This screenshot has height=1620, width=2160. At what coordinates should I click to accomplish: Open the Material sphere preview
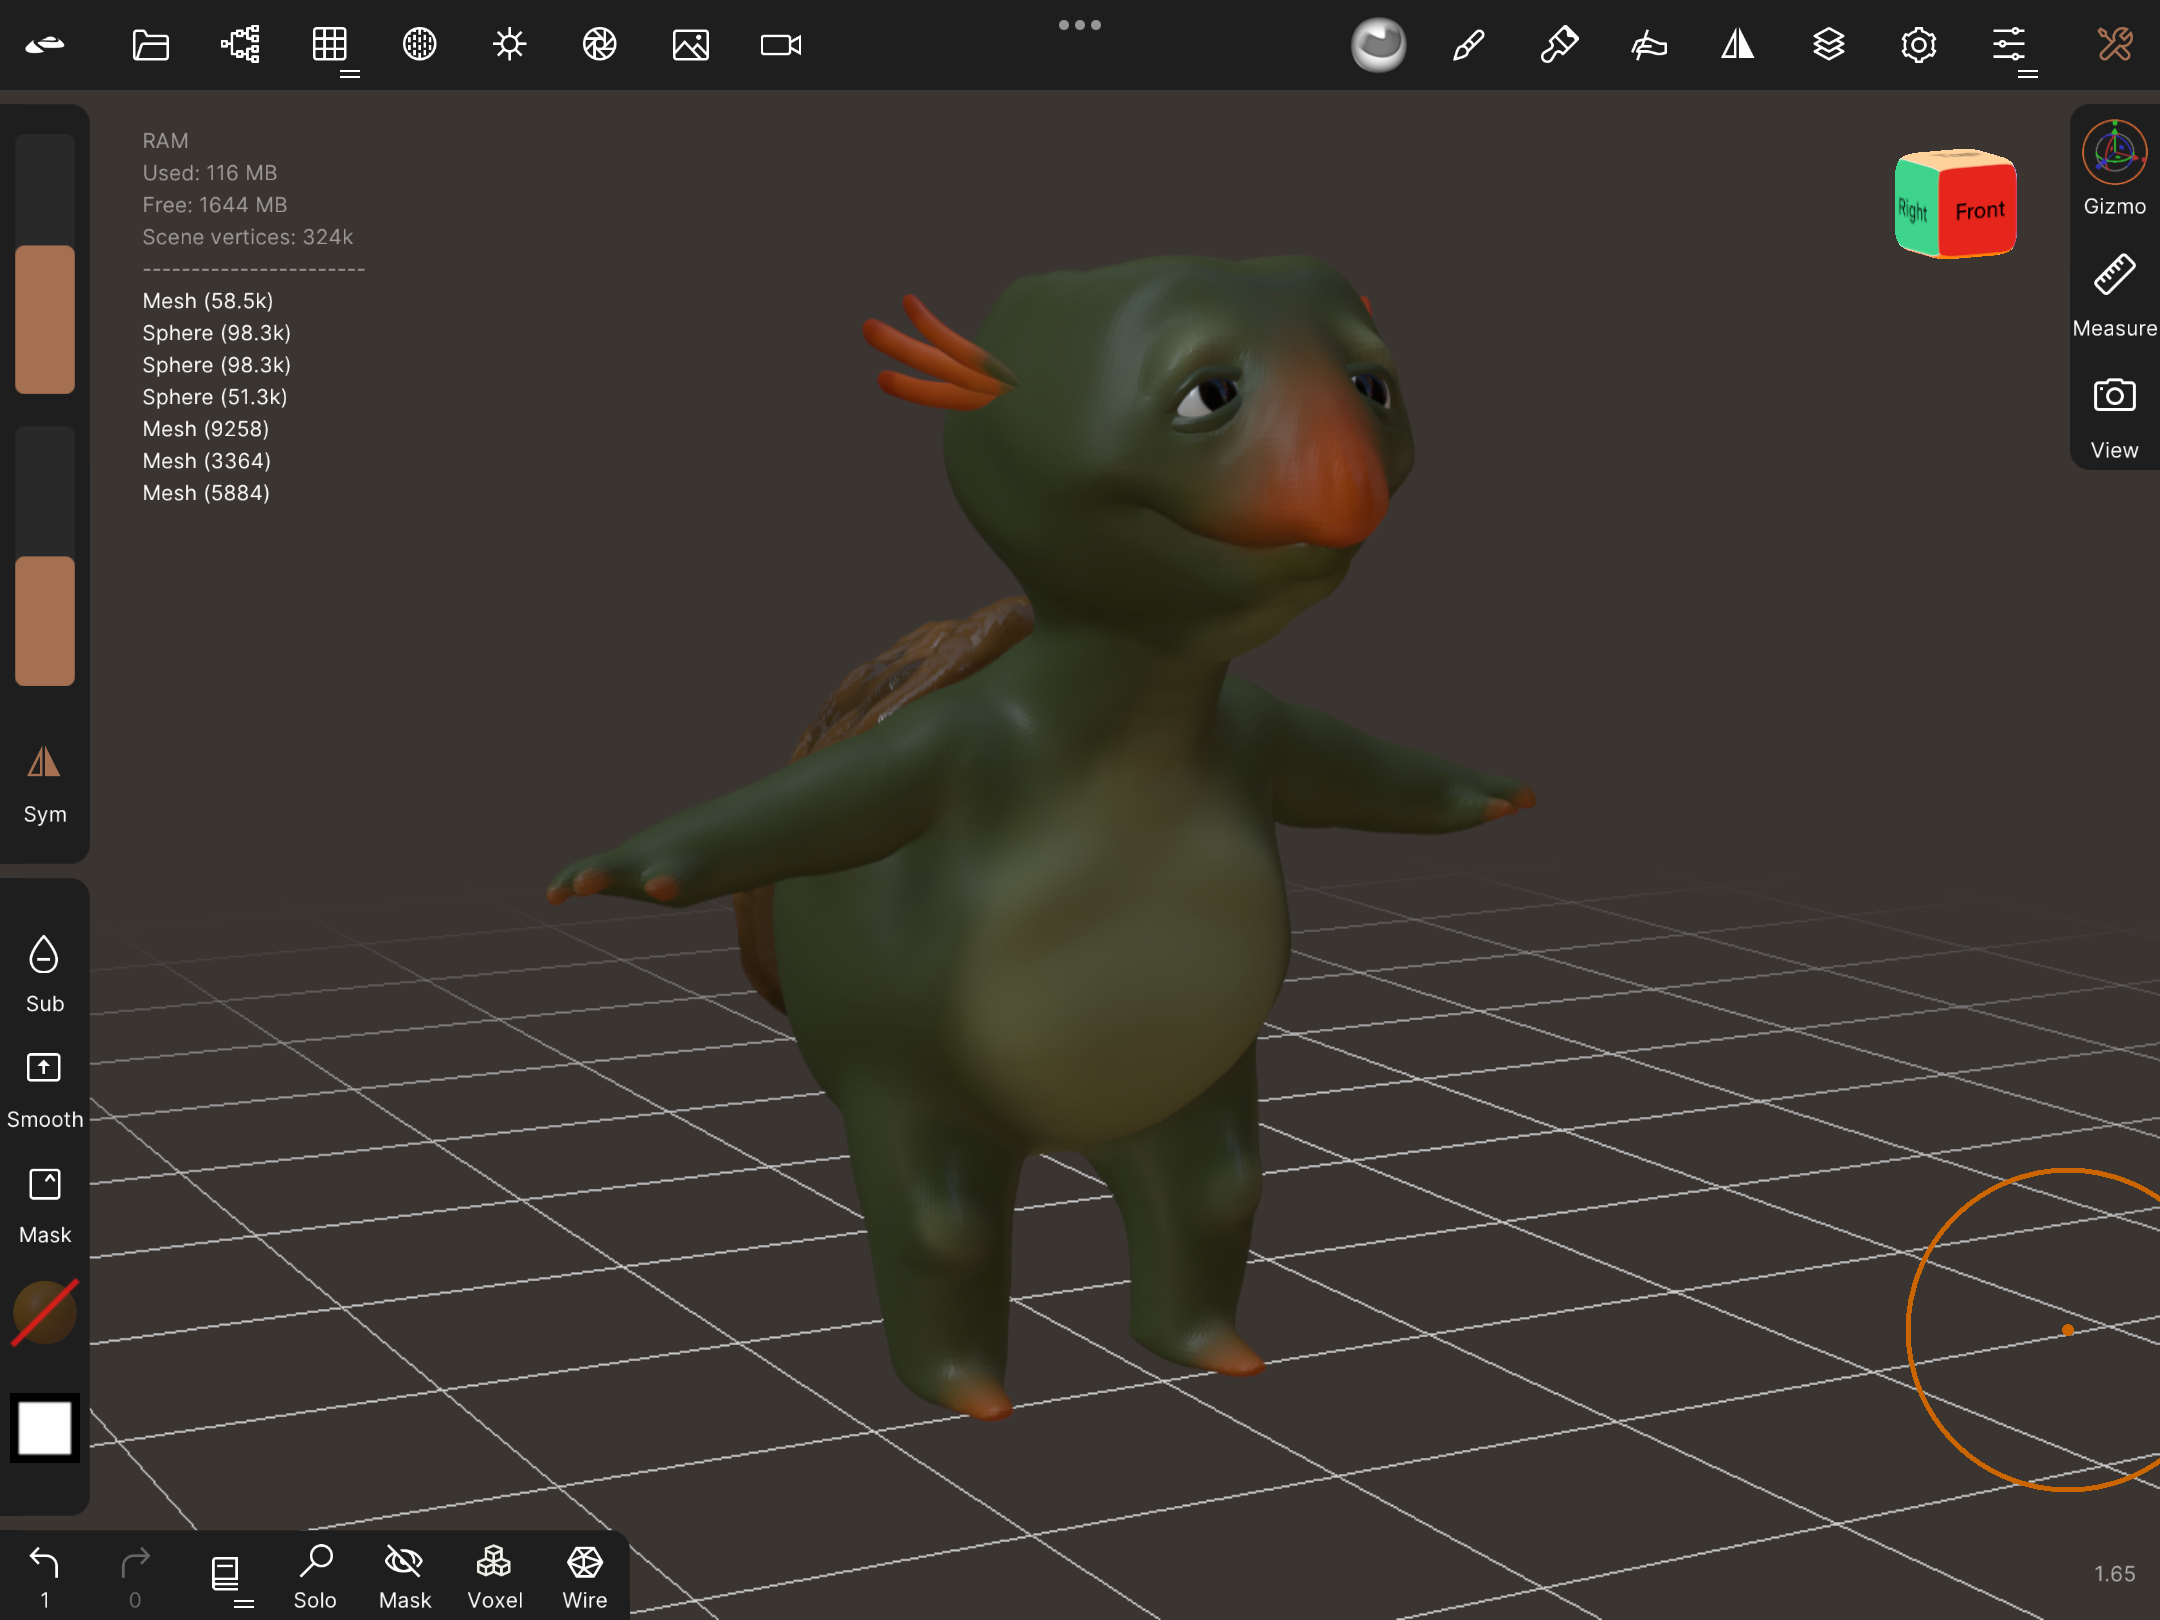1378,45
